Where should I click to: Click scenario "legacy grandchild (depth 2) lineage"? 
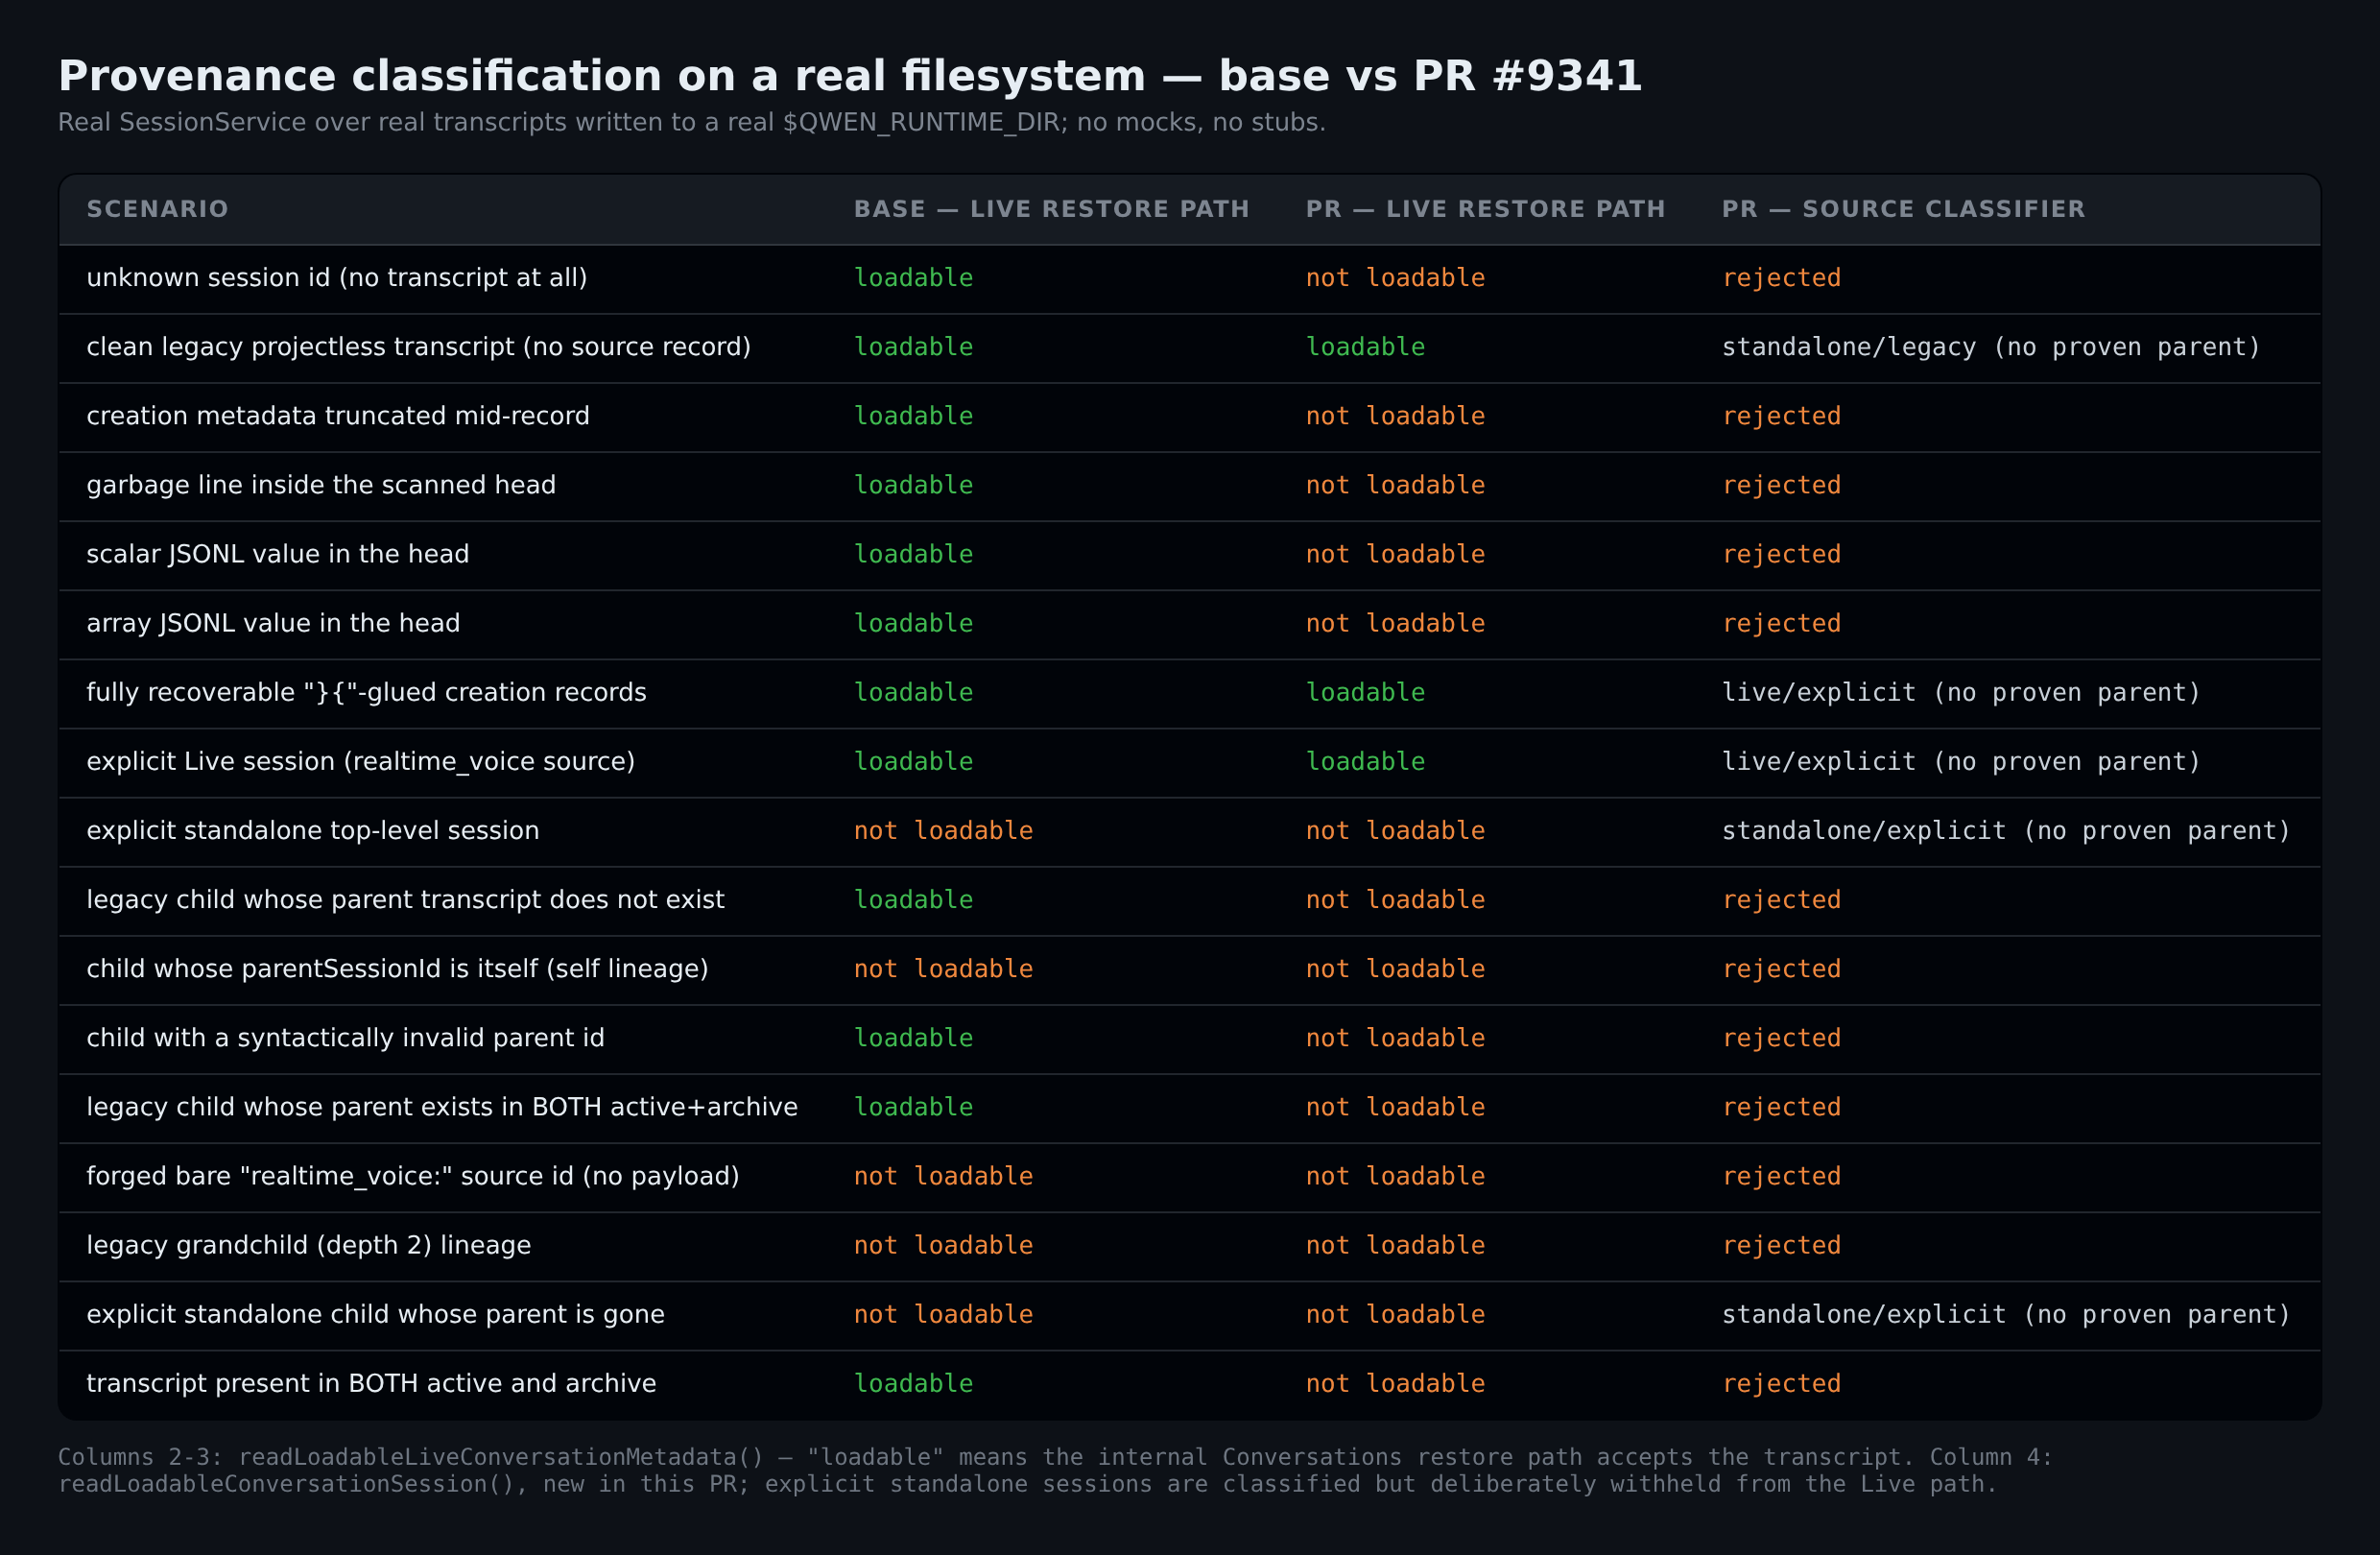point(309,1244)
